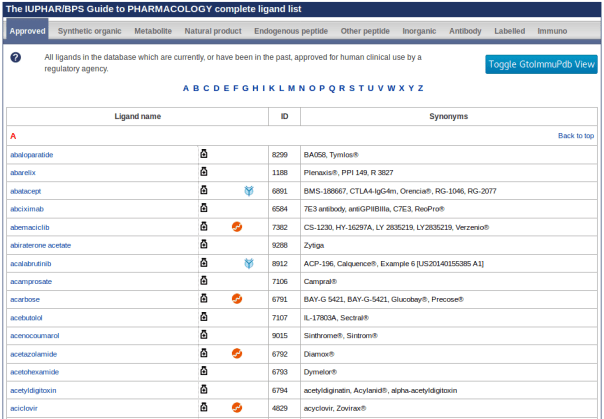The width and height of the screenshot is (604, 419).
Task: Open the abatacept ligand link
Action: [25, 191]
